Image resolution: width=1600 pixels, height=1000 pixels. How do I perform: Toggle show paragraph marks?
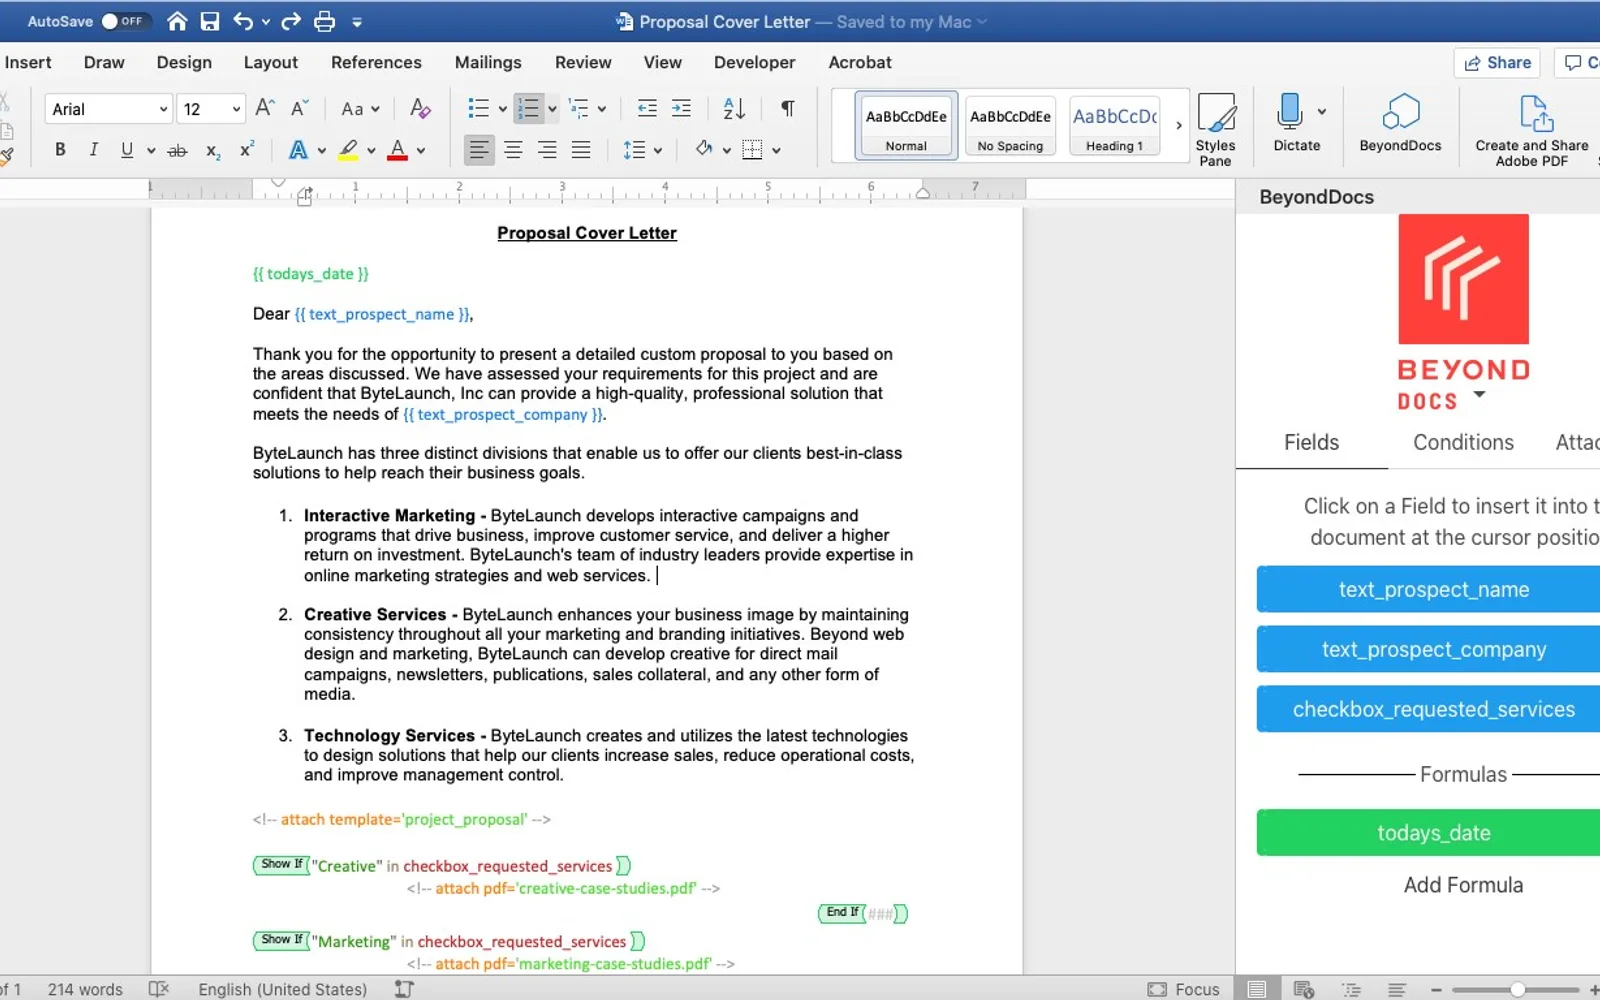click(x=788, y=108)
